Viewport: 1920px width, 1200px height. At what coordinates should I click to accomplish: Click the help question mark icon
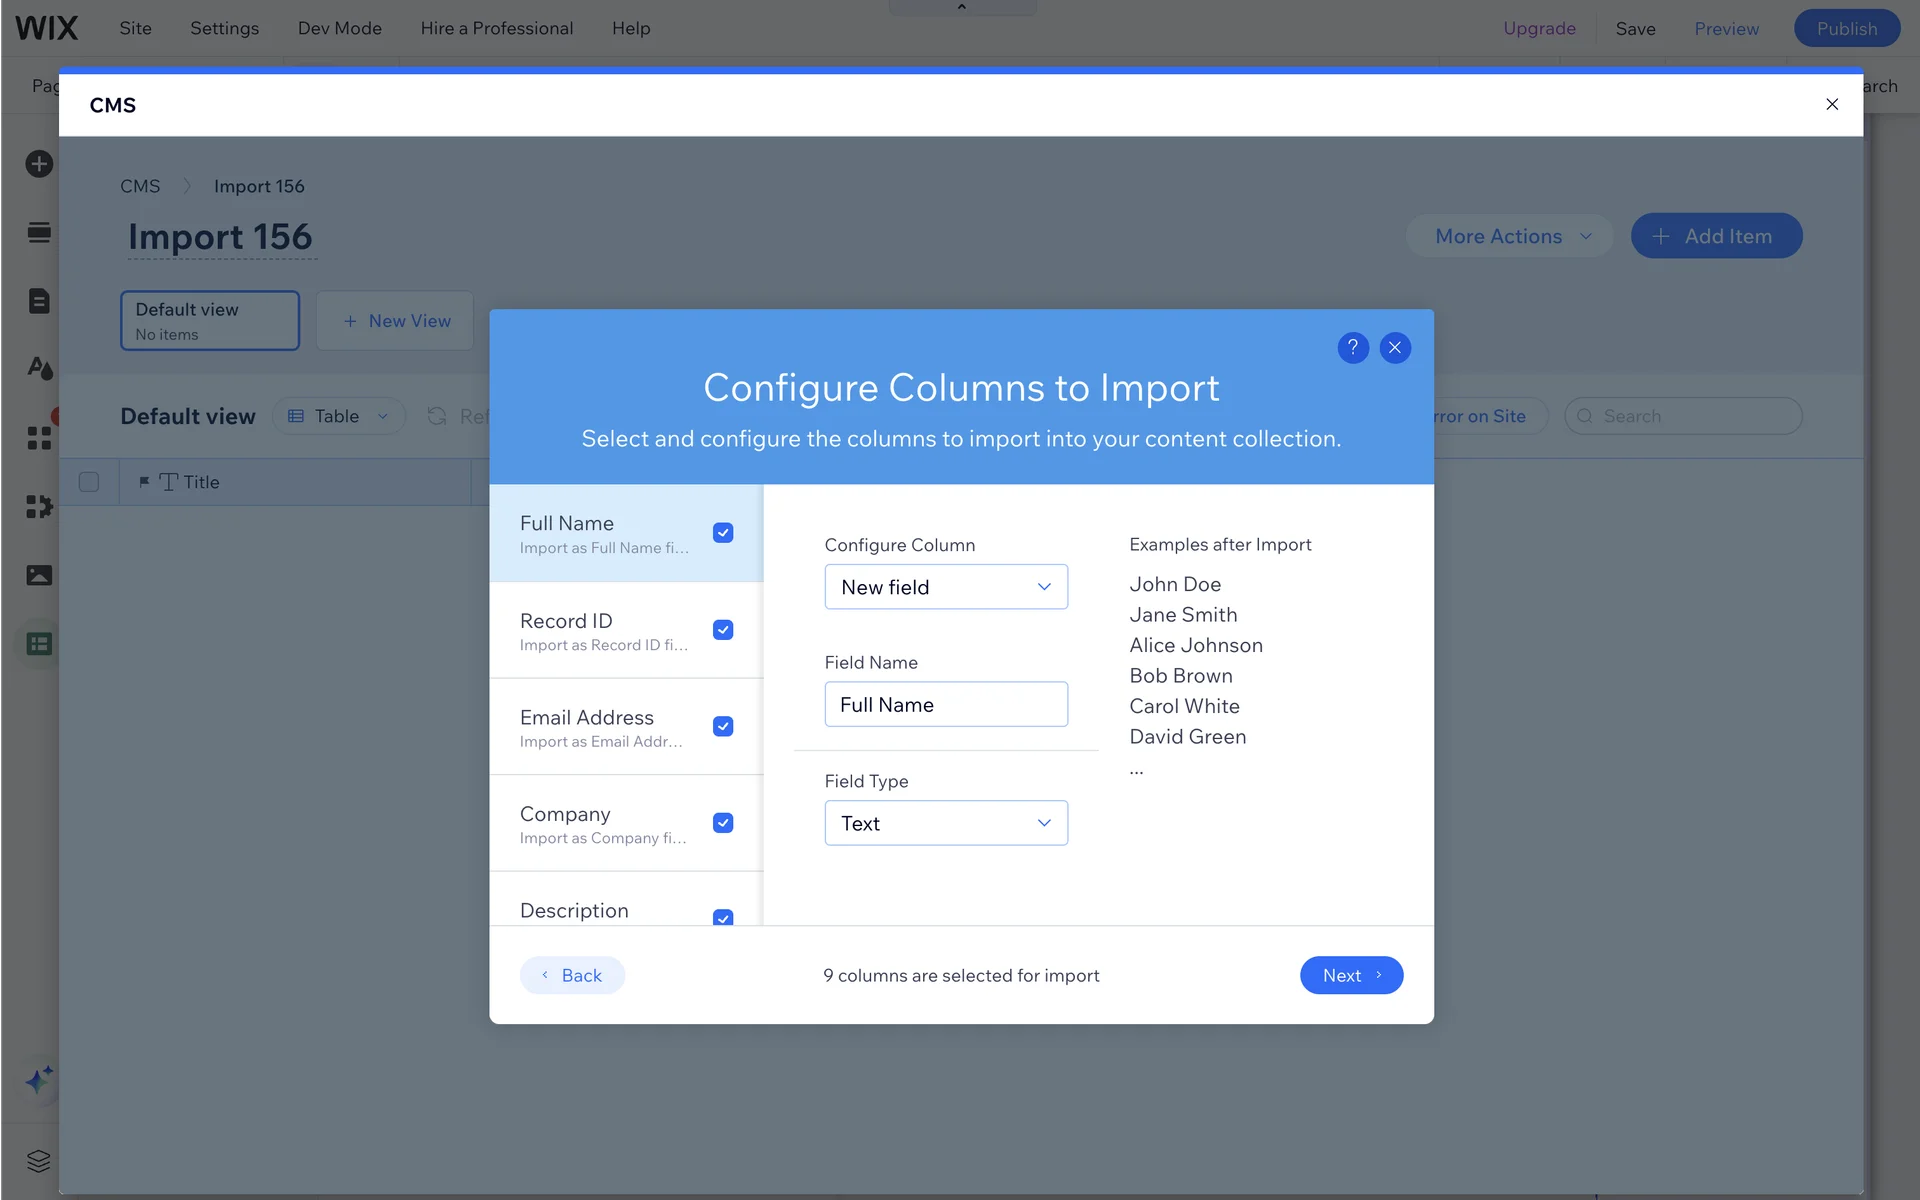pos(1352,347)
